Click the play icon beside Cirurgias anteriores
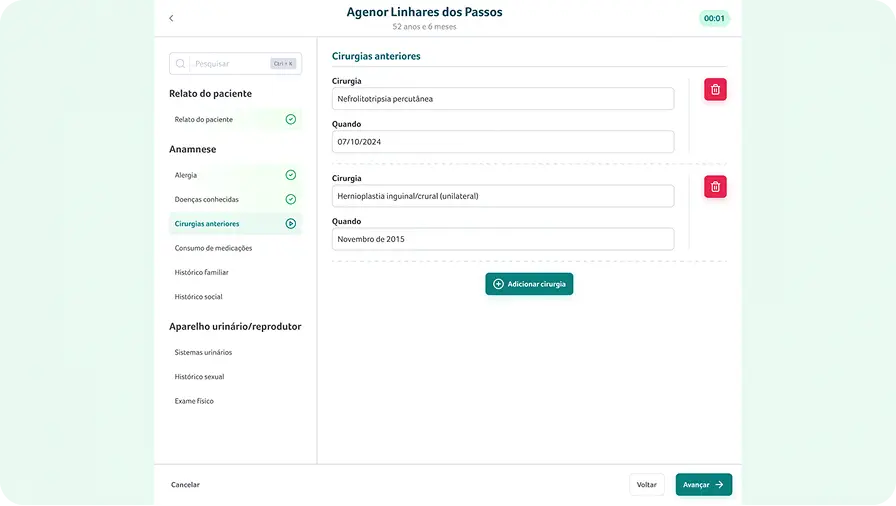 point(290,224)
